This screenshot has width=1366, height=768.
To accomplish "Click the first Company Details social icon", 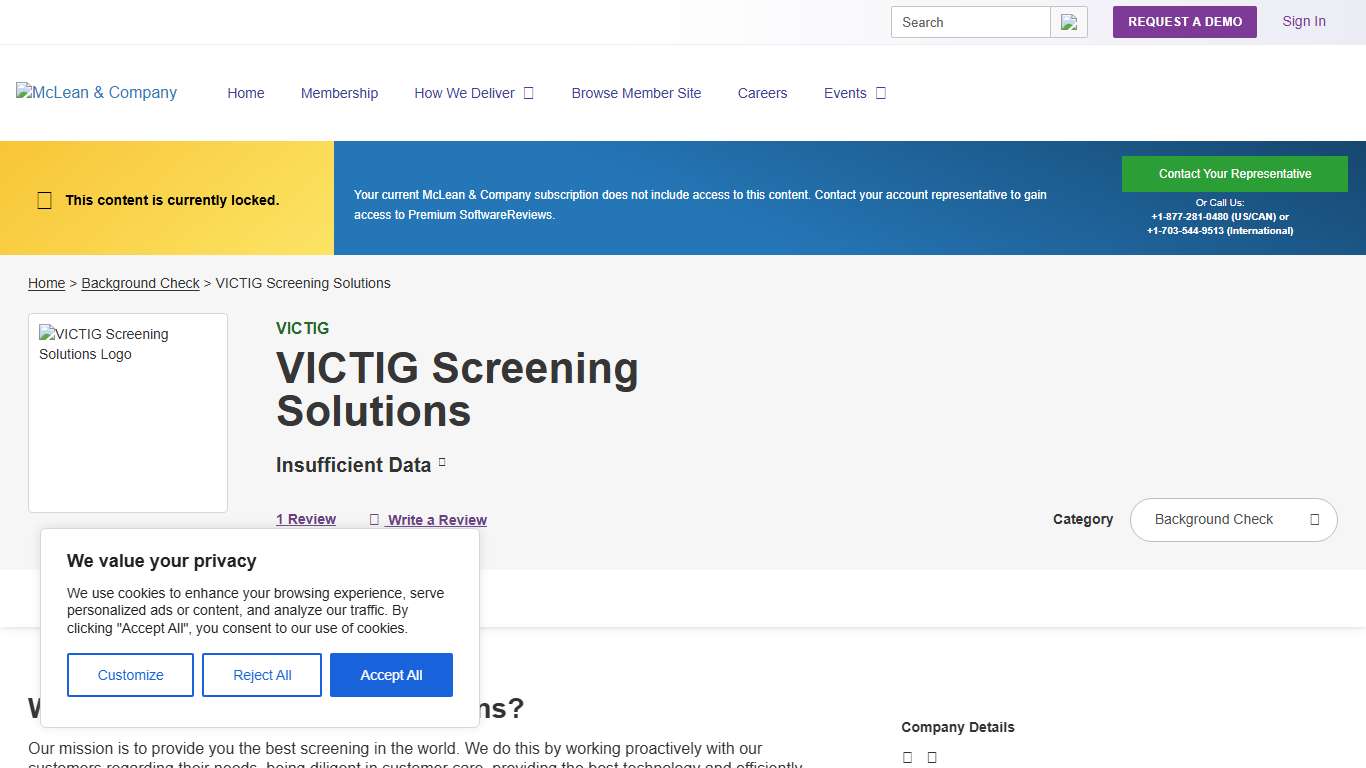I will [907, 757].
